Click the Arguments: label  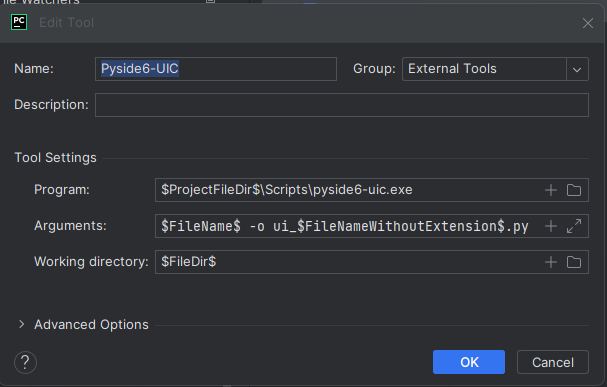(70, 225)
